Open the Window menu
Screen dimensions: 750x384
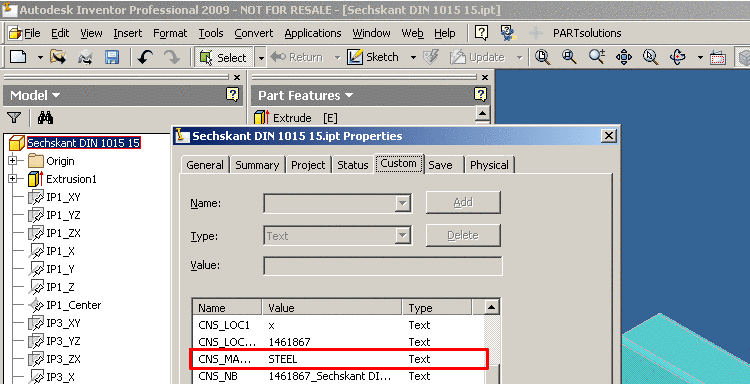click(x=371, y=33)
